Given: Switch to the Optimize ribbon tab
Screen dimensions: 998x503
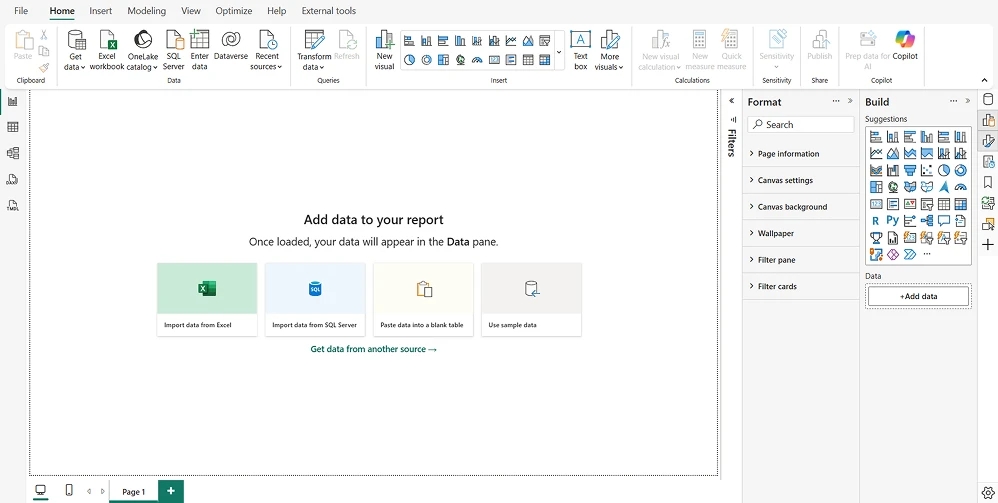Looking at the screenshot, I should click(x=234, y=11).
